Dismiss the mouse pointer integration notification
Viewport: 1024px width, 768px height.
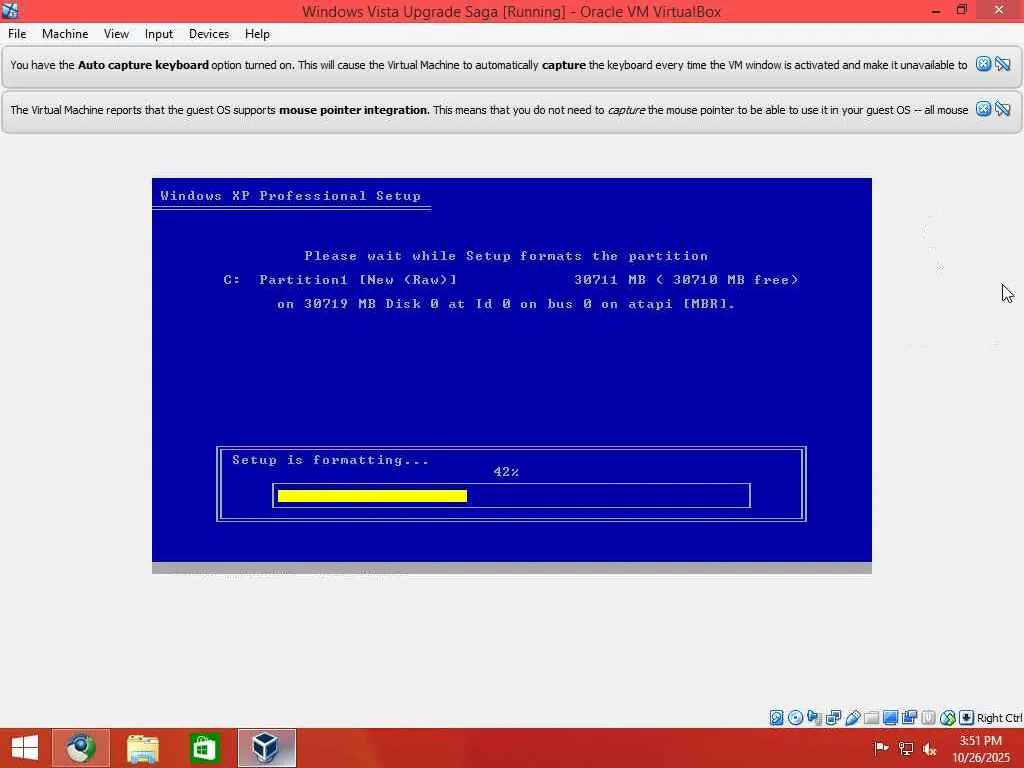[x=984, y=109]
